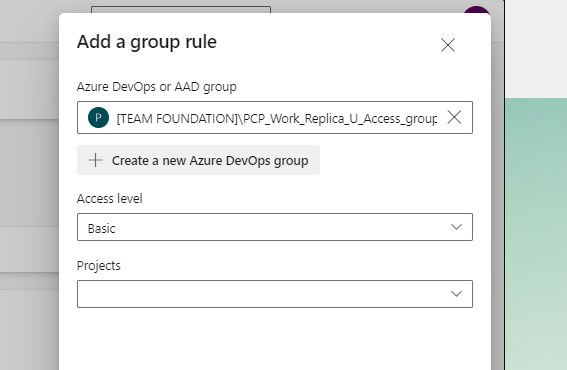Open the Projects dropdown field
Image resolution: width=567 pixels, height=370 pixels.
pyautogui.click(x=275, y=294)
